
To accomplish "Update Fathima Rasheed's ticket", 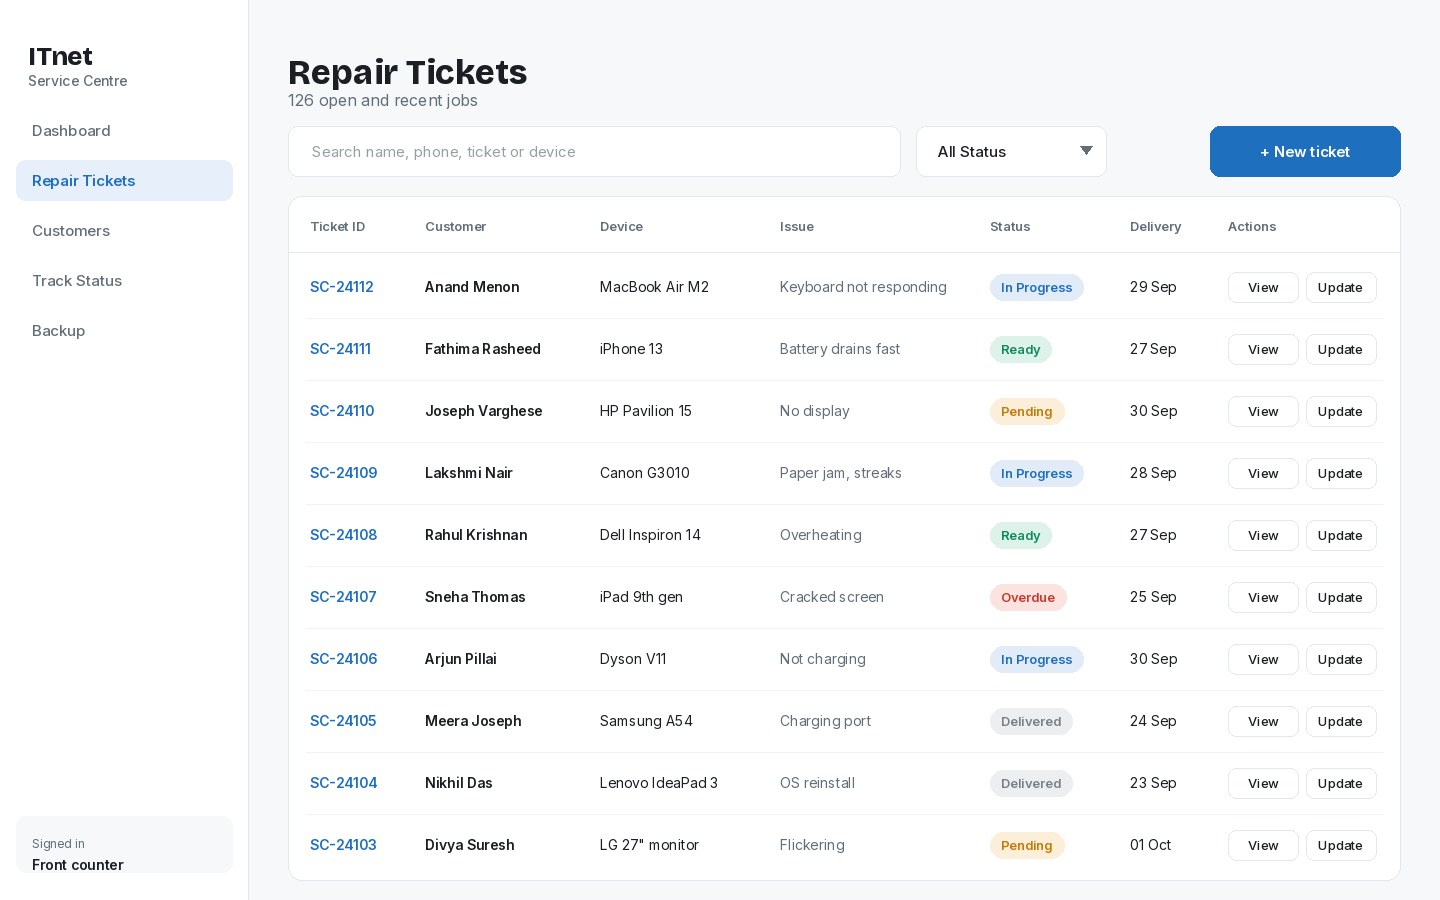I will pos(1341,349).
